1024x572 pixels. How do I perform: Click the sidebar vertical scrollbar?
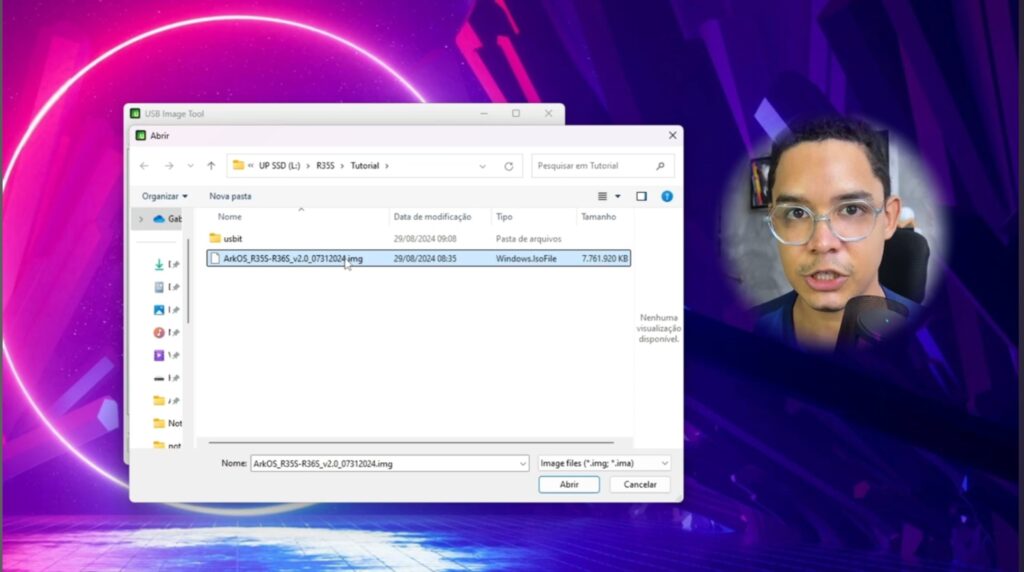pyautogui.click(x=188, y=281)
